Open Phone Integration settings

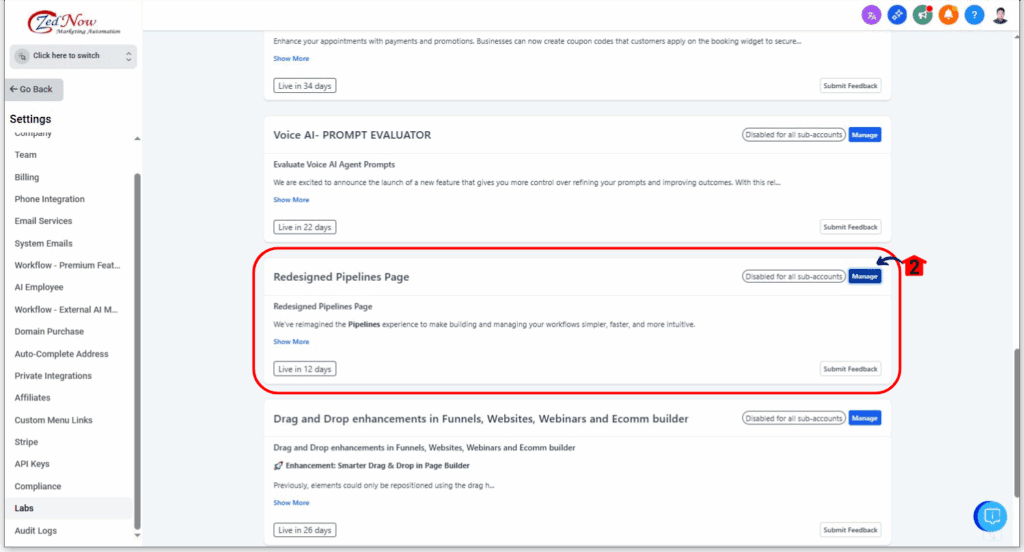click(x=50, y=199)
